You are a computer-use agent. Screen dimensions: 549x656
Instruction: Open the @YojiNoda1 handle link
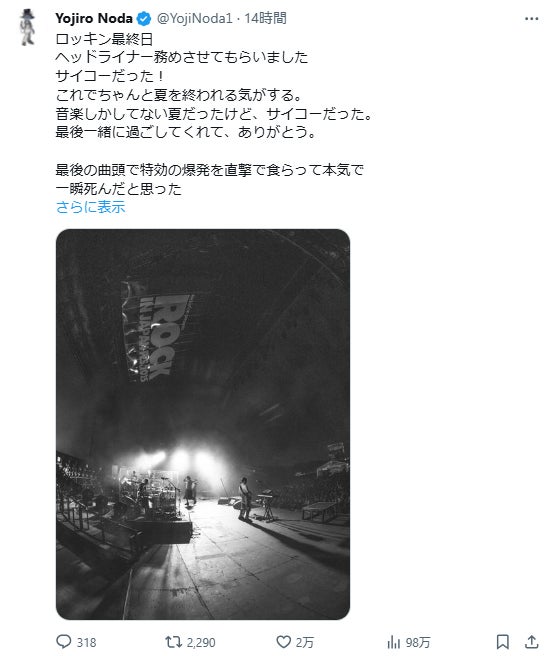[x=194, y=18]
